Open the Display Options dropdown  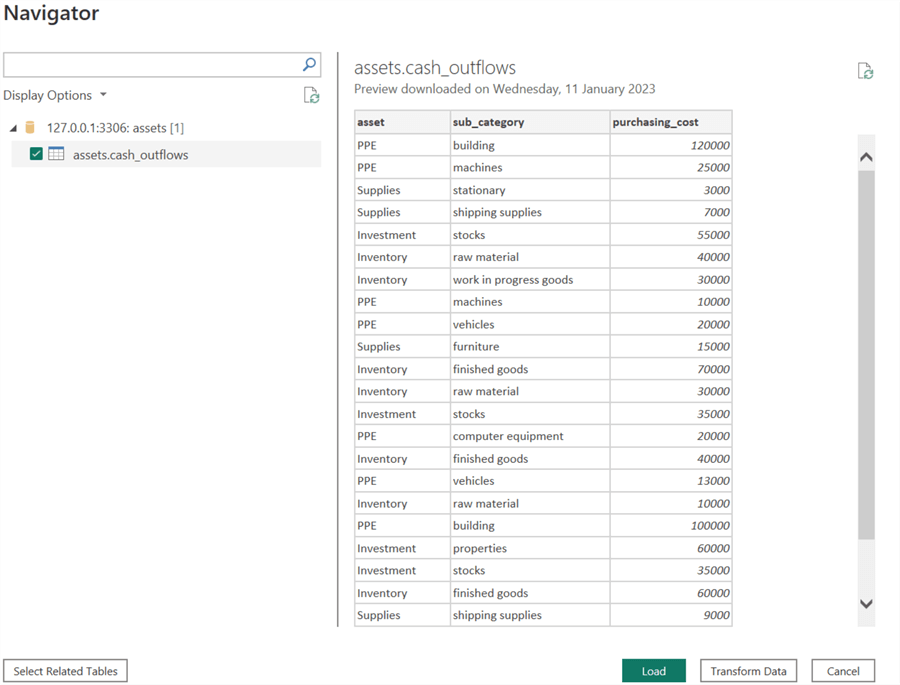(55, 96)
